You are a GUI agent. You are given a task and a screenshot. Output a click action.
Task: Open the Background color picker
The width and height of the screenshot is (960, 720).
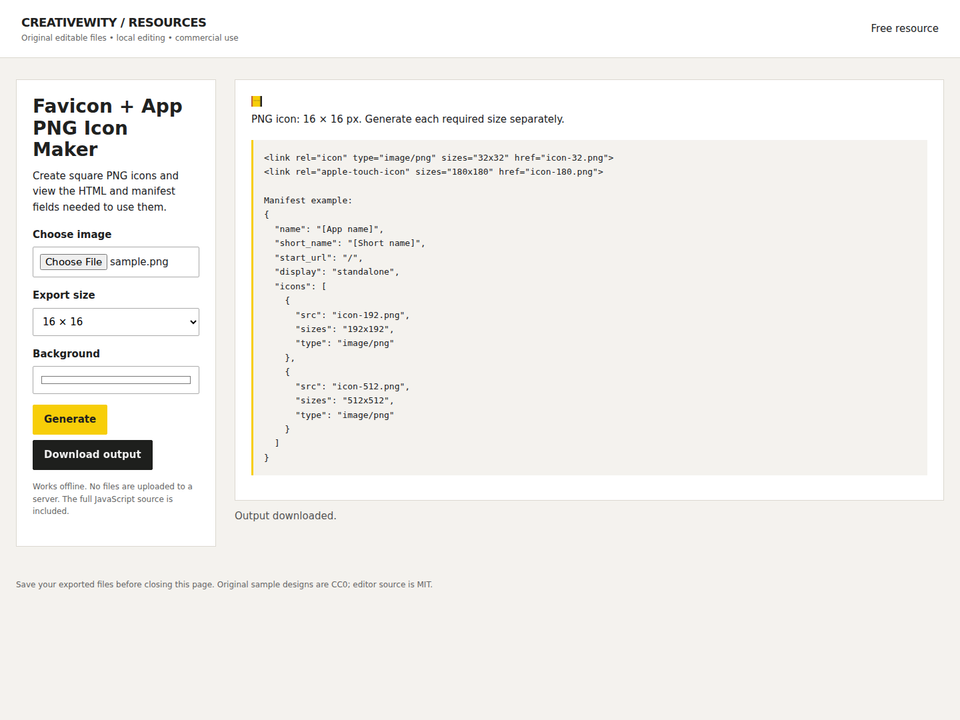click(116, 380)
